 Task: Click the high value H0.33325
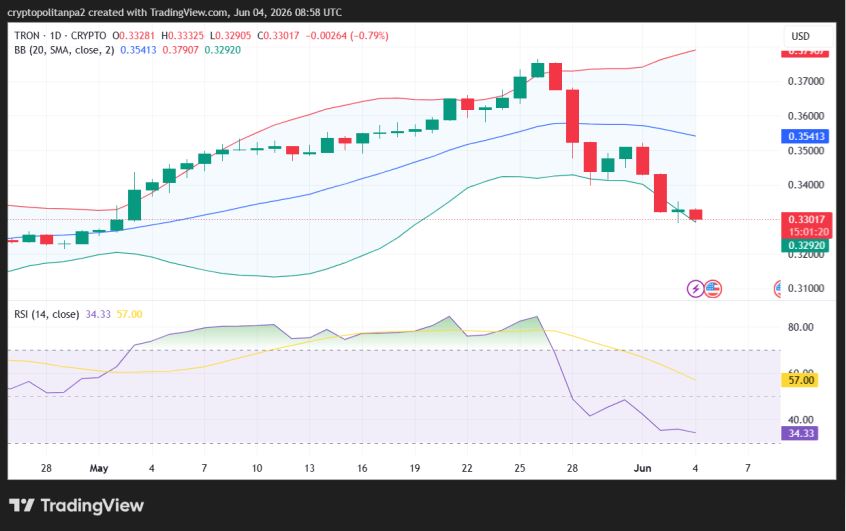182,36
